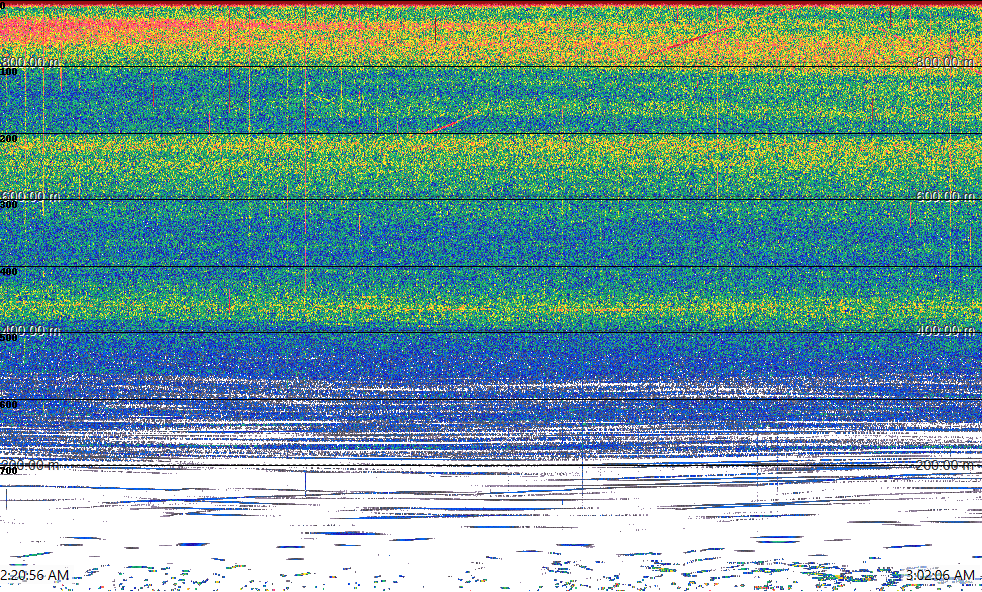Click the "800.00 m" depth label at left edge
The image size is (982, 592).
(x=30, y=61)
